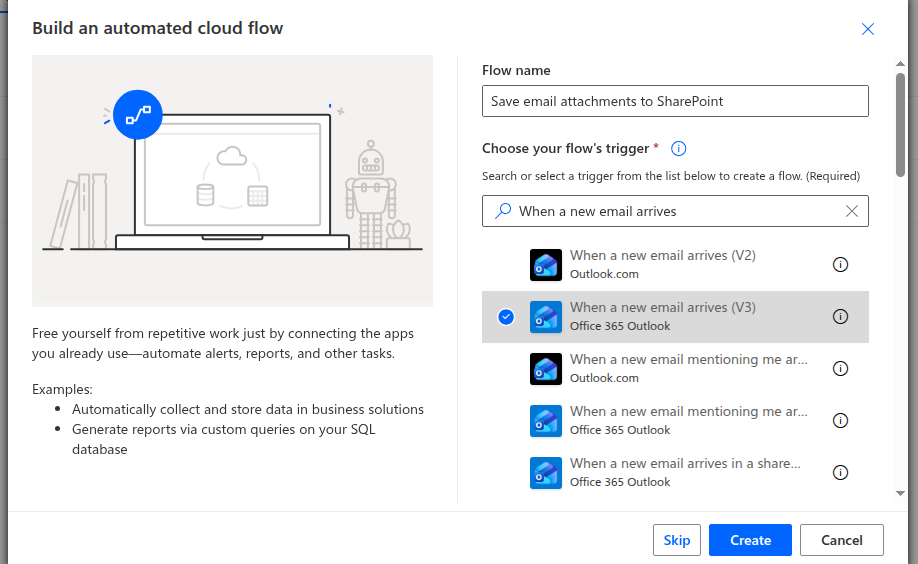Click the Cancel button

coord(841,540)
